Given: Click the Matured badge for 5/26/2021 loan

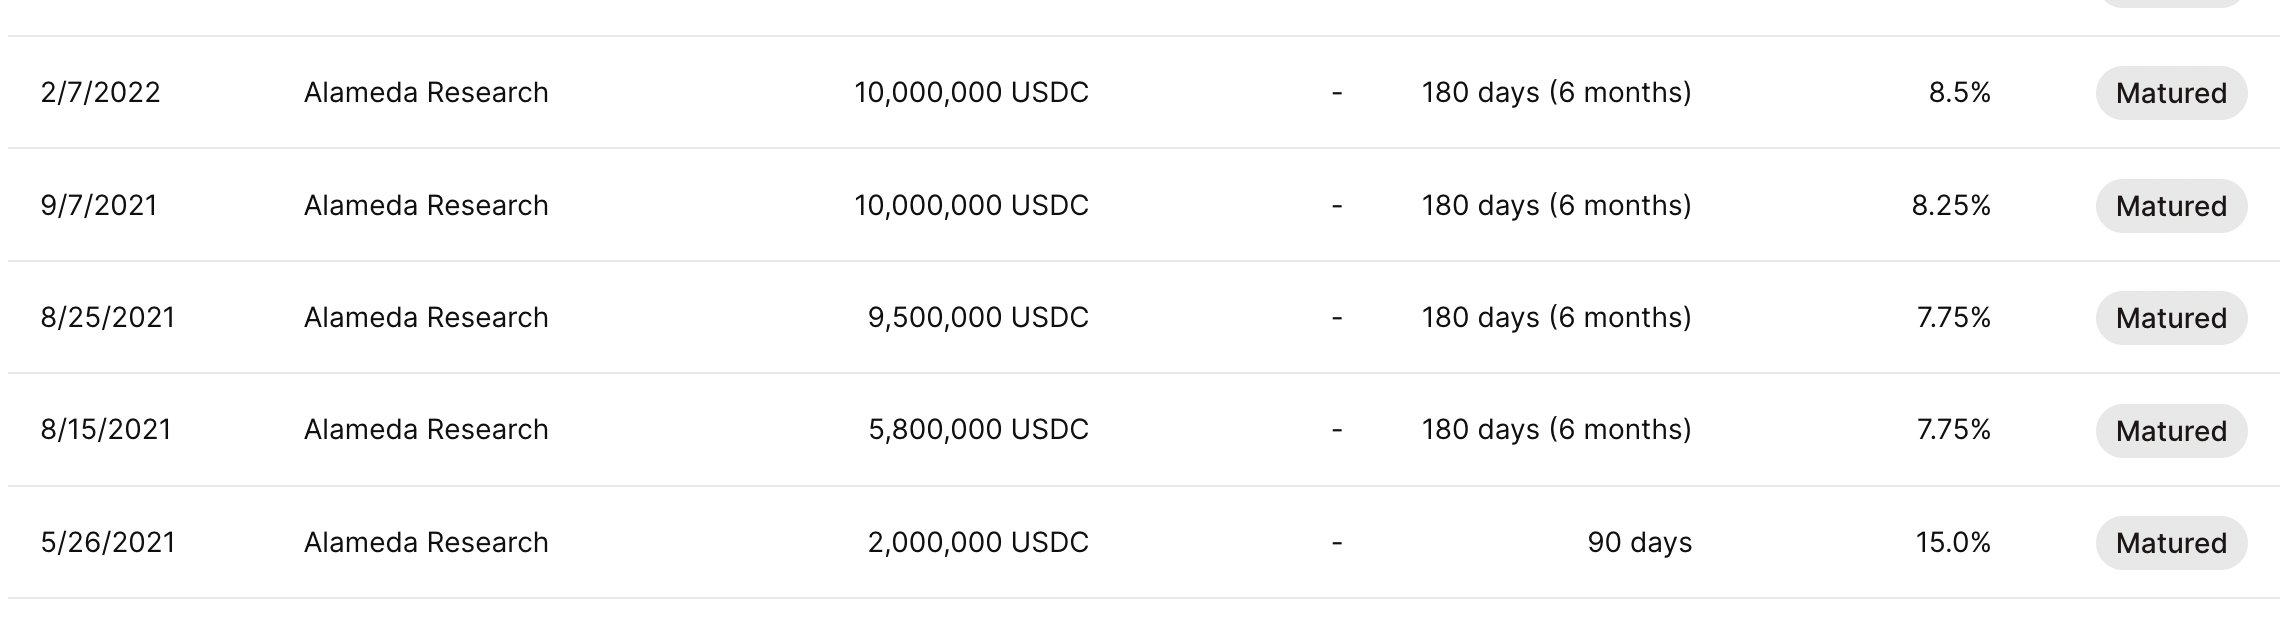Looking at the screenshot, I should point(2171,543).
